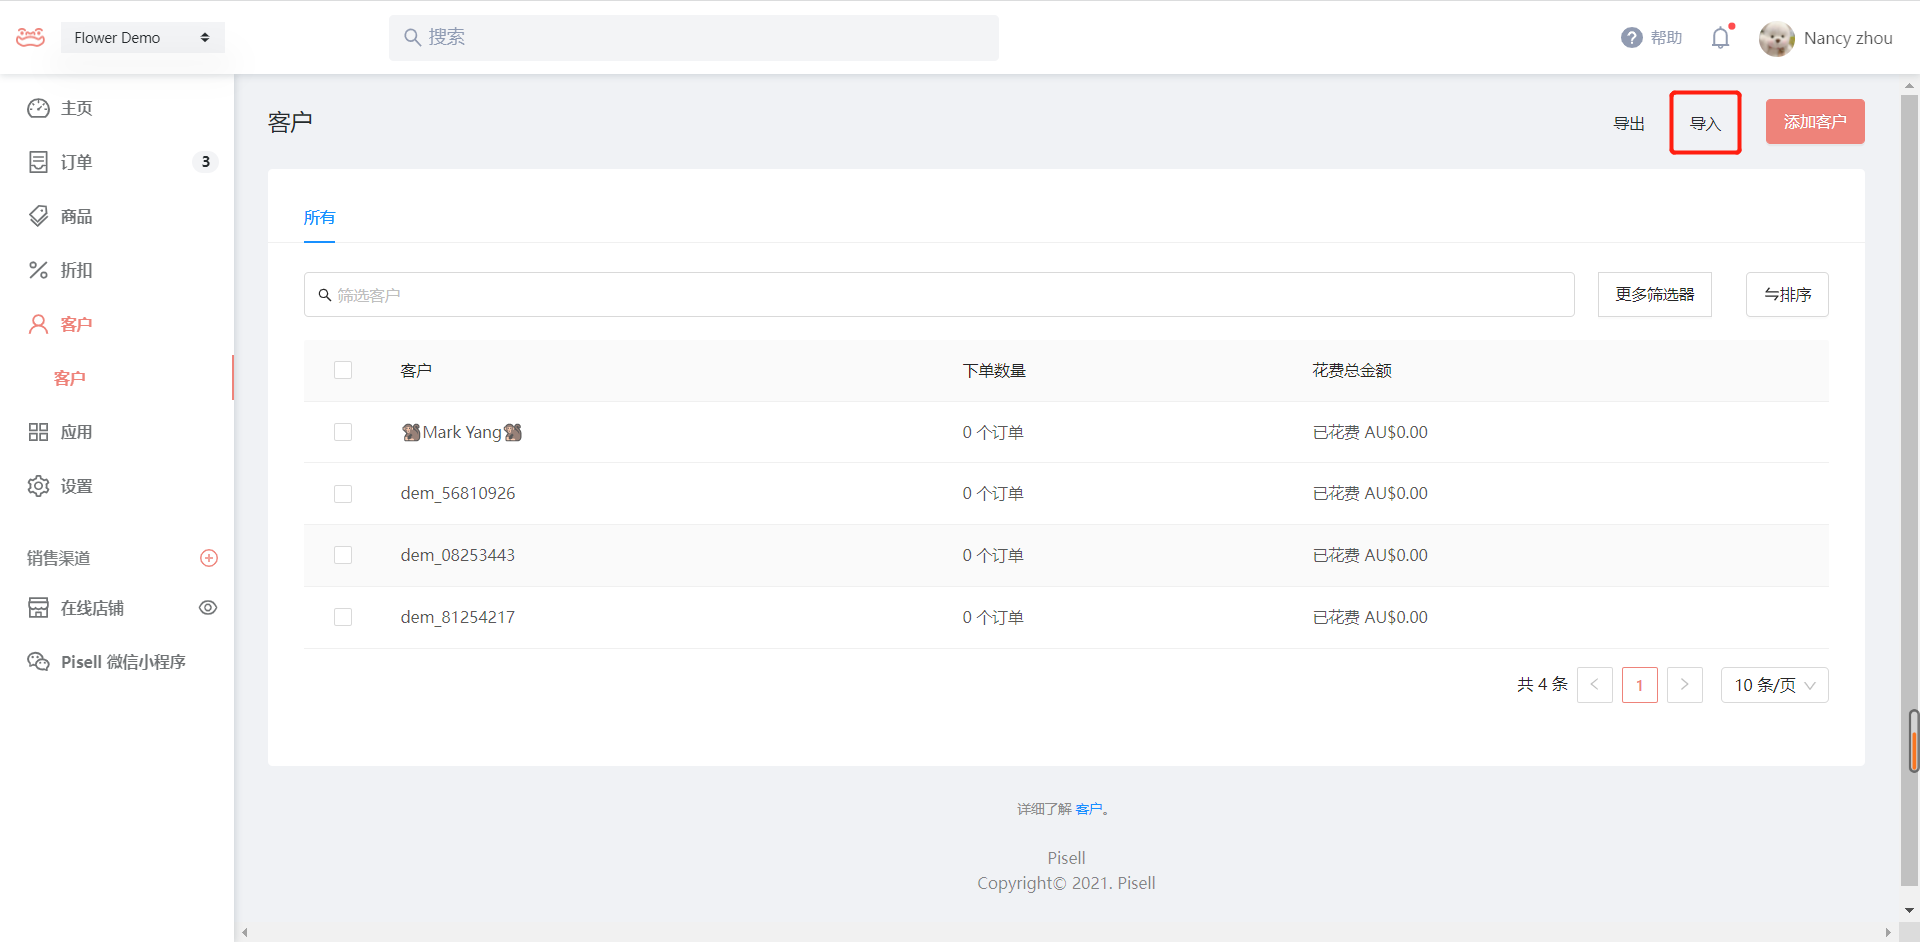Open the customers person icon 客户
The width and height of the screenshot is (1920, 942).
38,324
